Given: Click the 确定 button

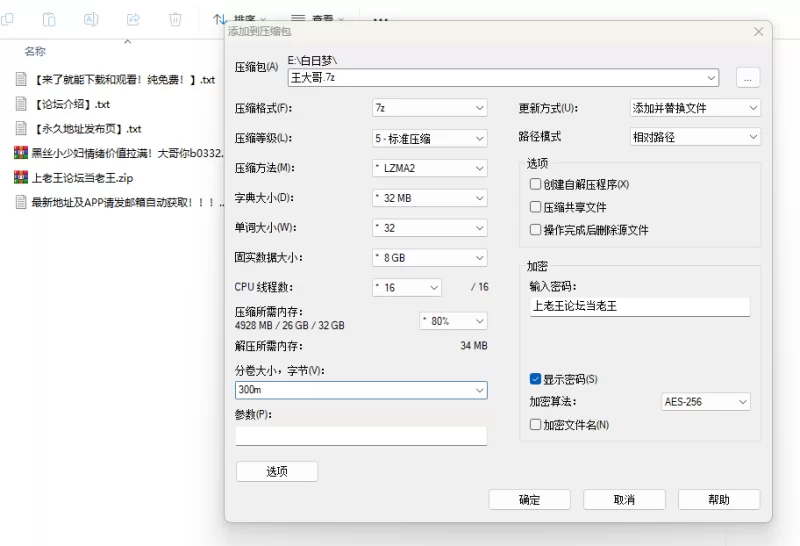Looking at the screenshot, I should point(529,500).
